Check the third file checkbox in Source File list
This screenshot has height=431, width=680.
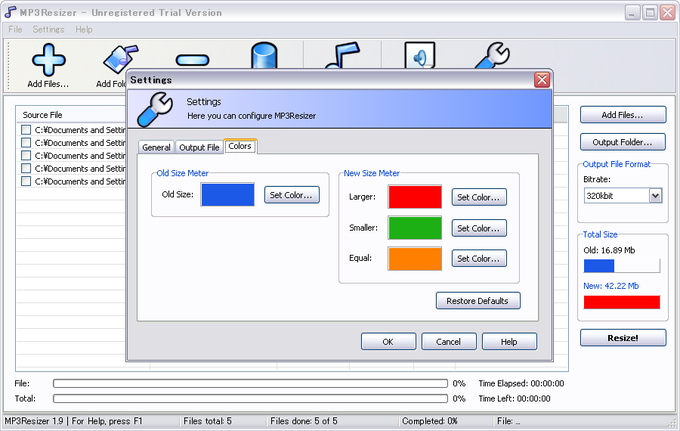[26, 155]
